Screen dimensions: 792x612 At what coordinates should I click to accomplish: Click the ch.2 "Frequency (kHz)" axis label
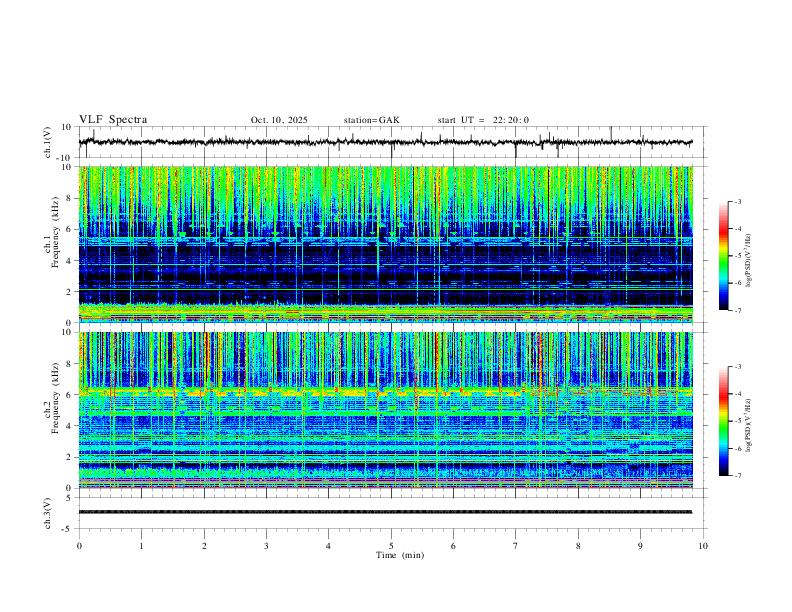[x=55, y=398]
